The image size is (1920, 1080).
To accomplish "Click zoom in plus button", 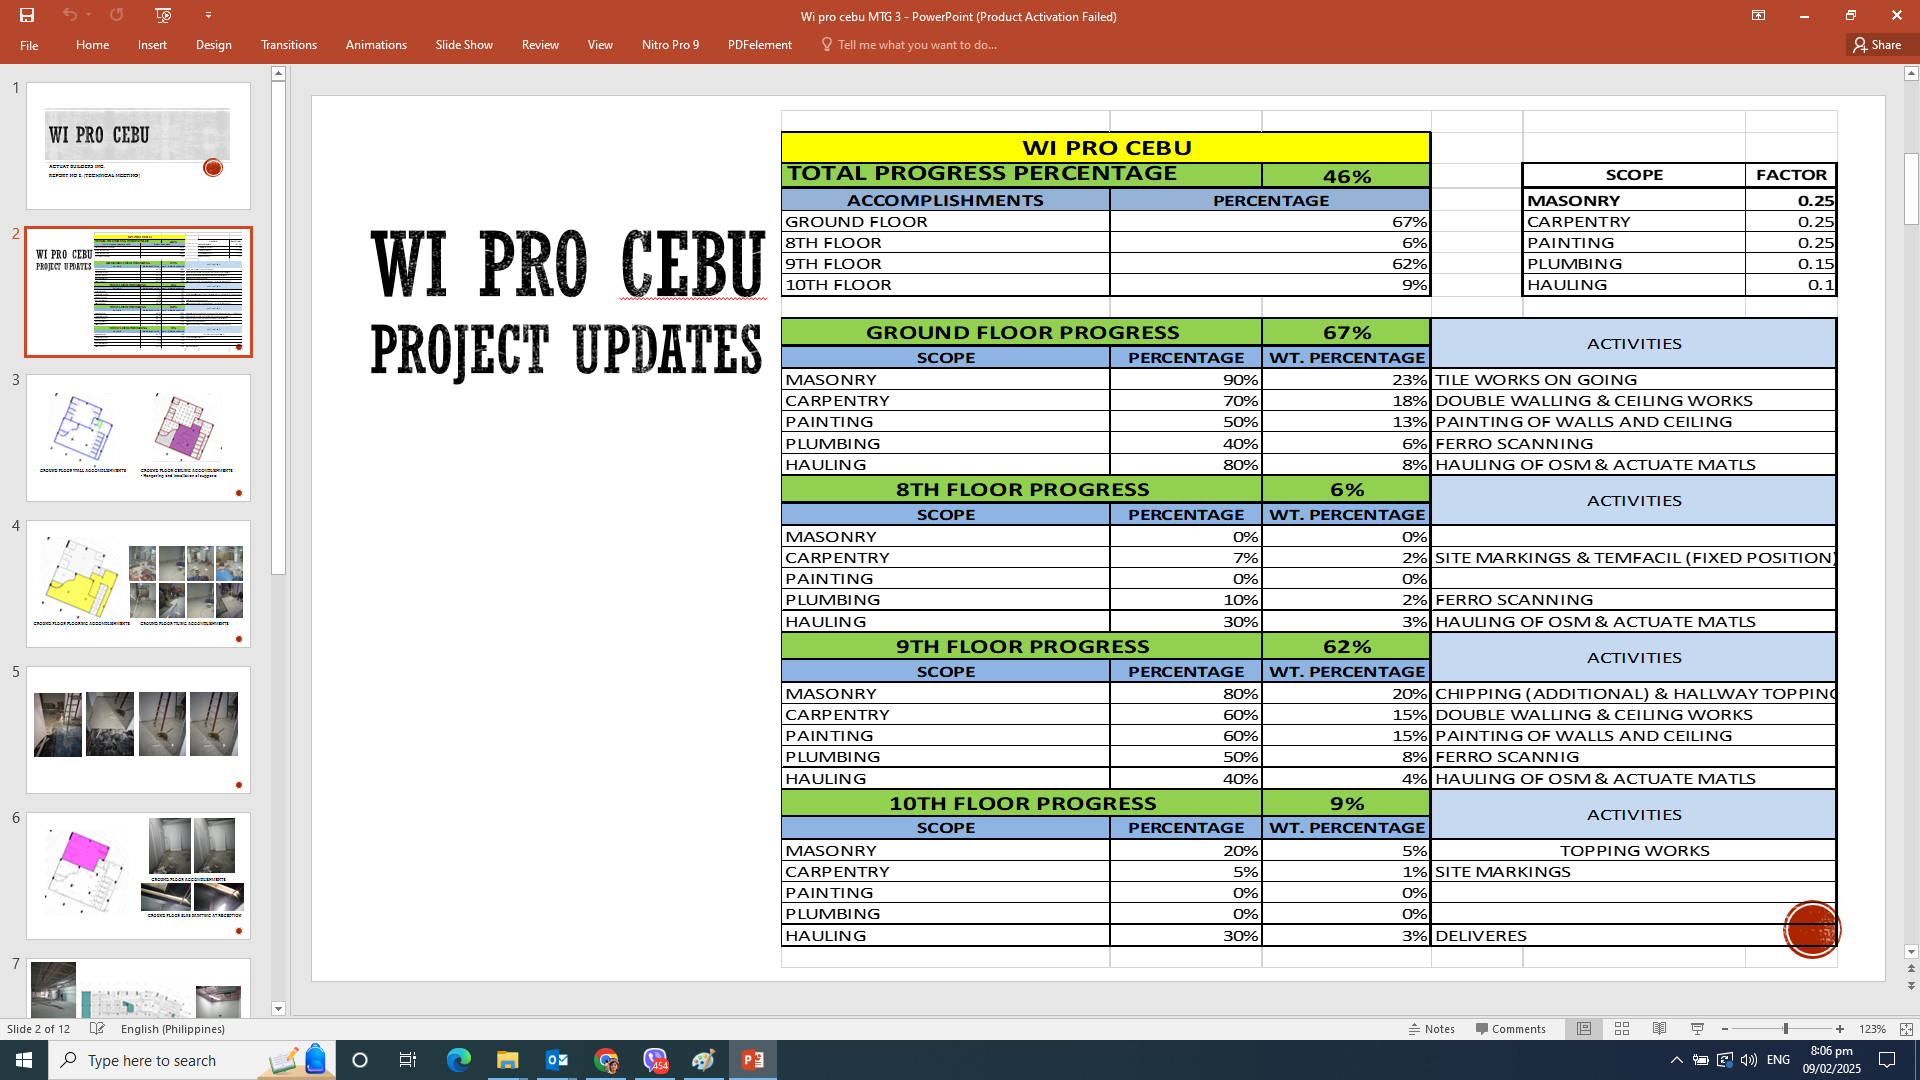I will click(1840, 1029).
